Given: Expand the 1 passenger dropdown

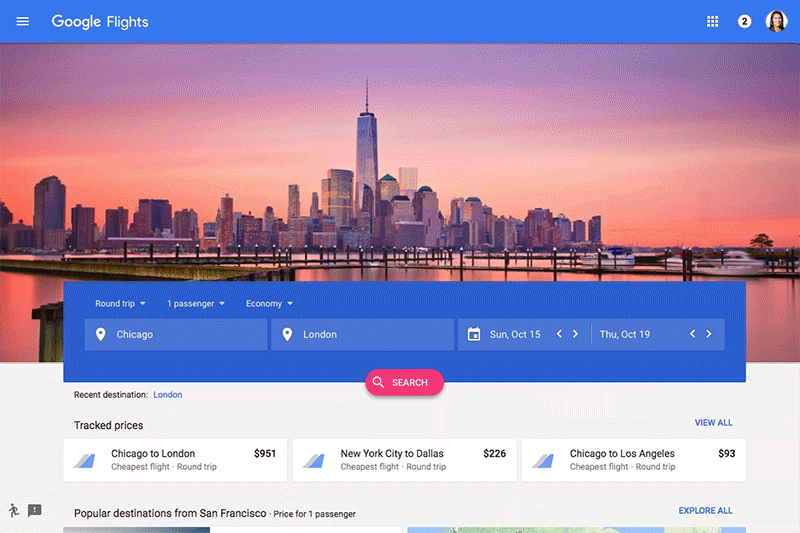Looking at the screenshot, I should (196, 303).
